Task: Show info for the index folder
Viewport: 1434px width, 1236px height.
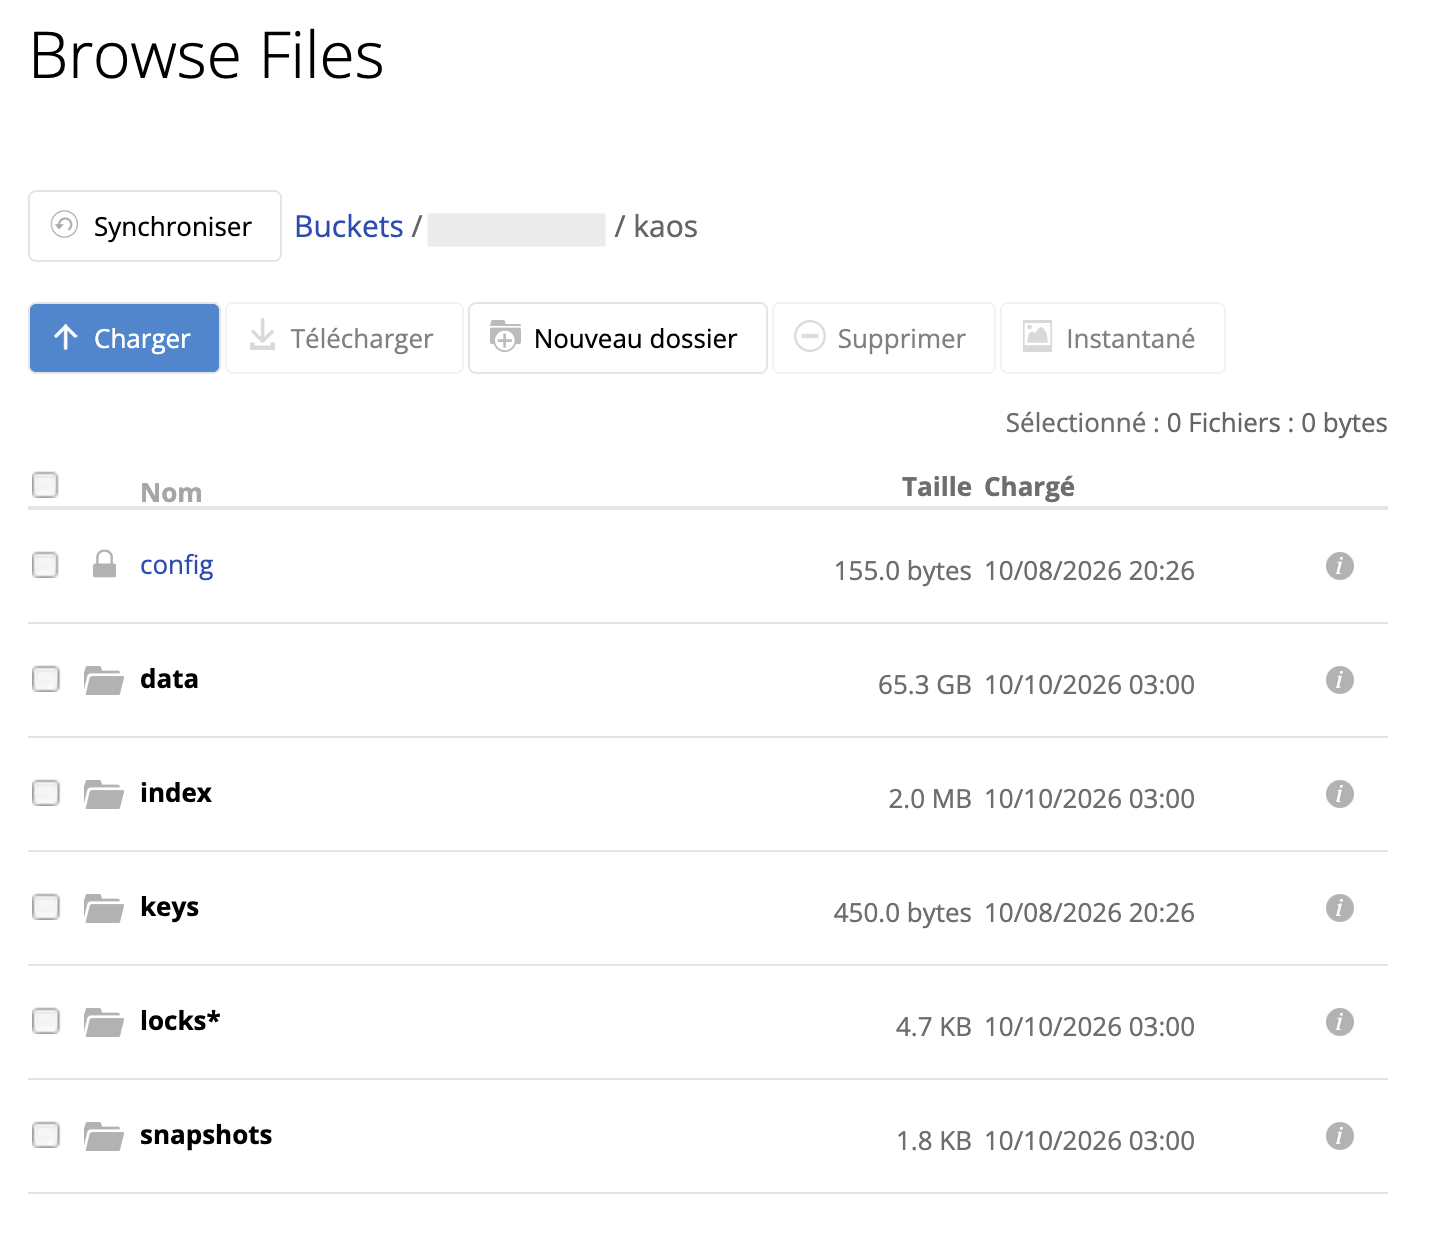Action: (1340, 794)
